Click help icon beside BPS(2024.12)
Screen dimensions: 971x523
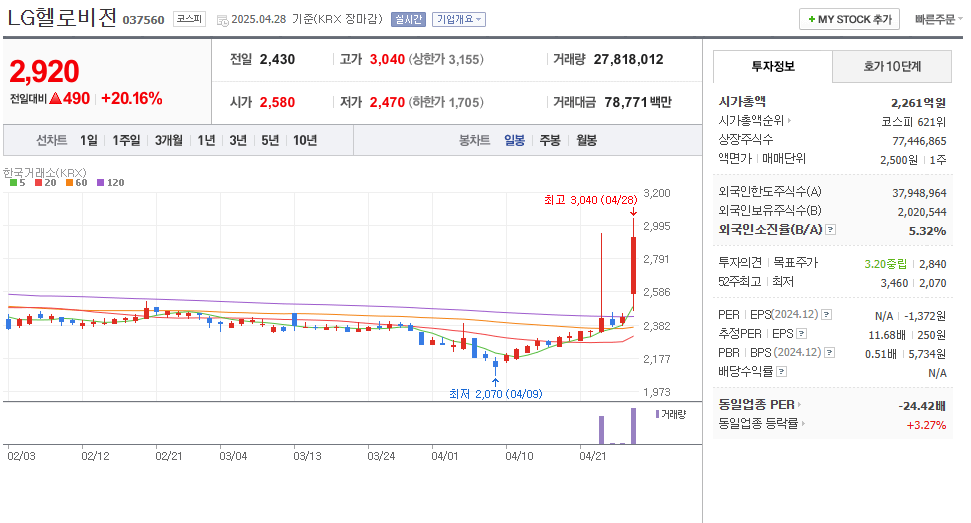point(830,353)
